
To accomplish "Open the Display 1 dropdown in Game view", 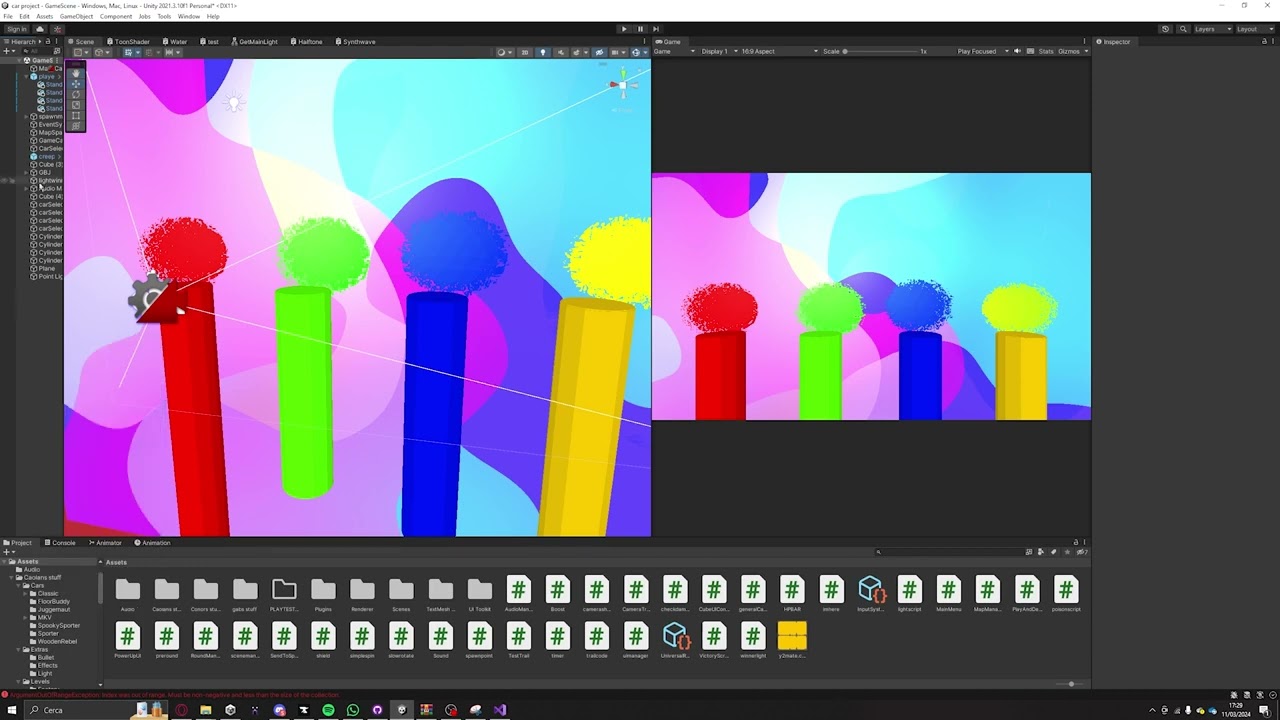I will (x=718, y=52).
